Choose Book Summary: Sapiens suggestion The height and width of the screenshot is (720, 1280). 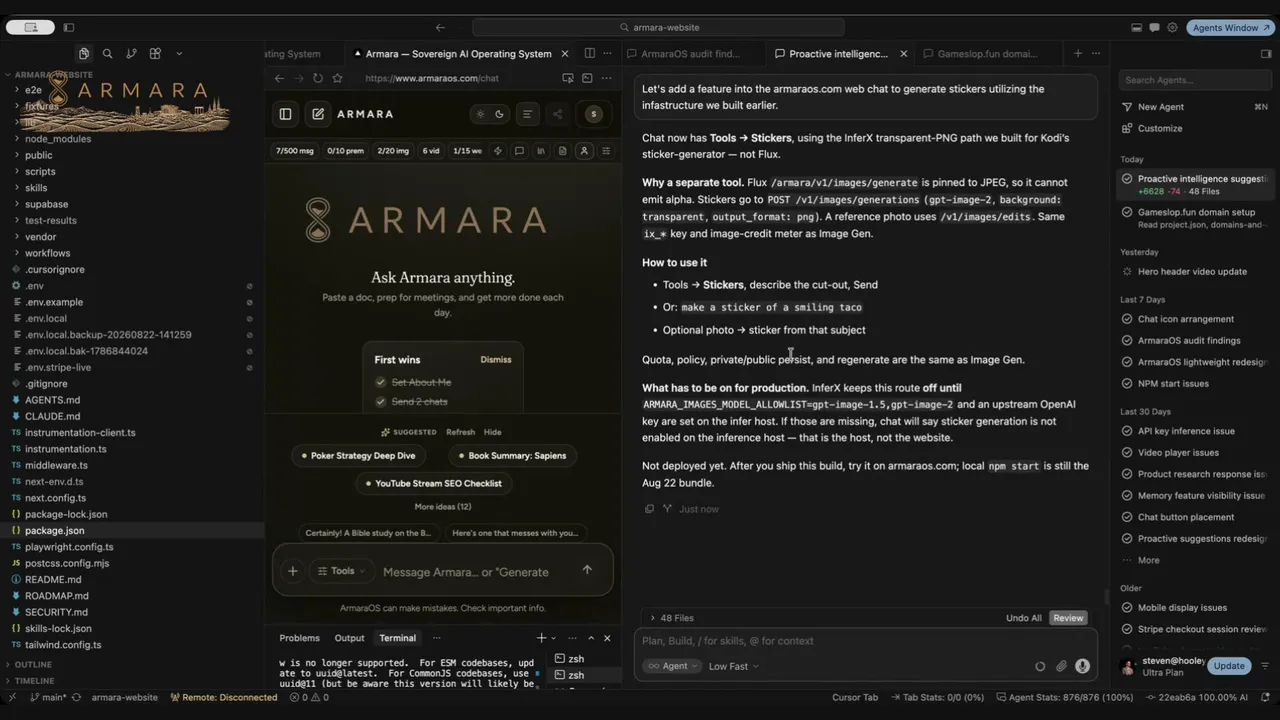(511, 456)
